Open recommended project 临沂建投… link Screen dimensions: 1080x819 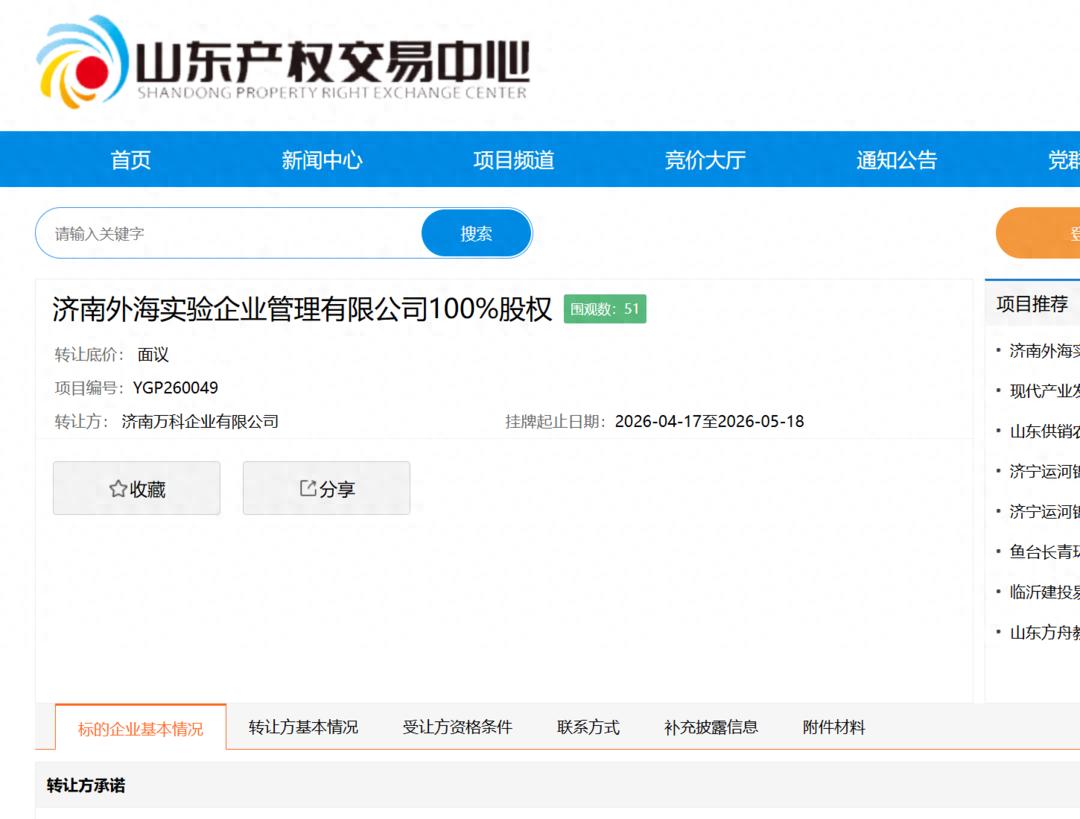tap(1044, 592)
